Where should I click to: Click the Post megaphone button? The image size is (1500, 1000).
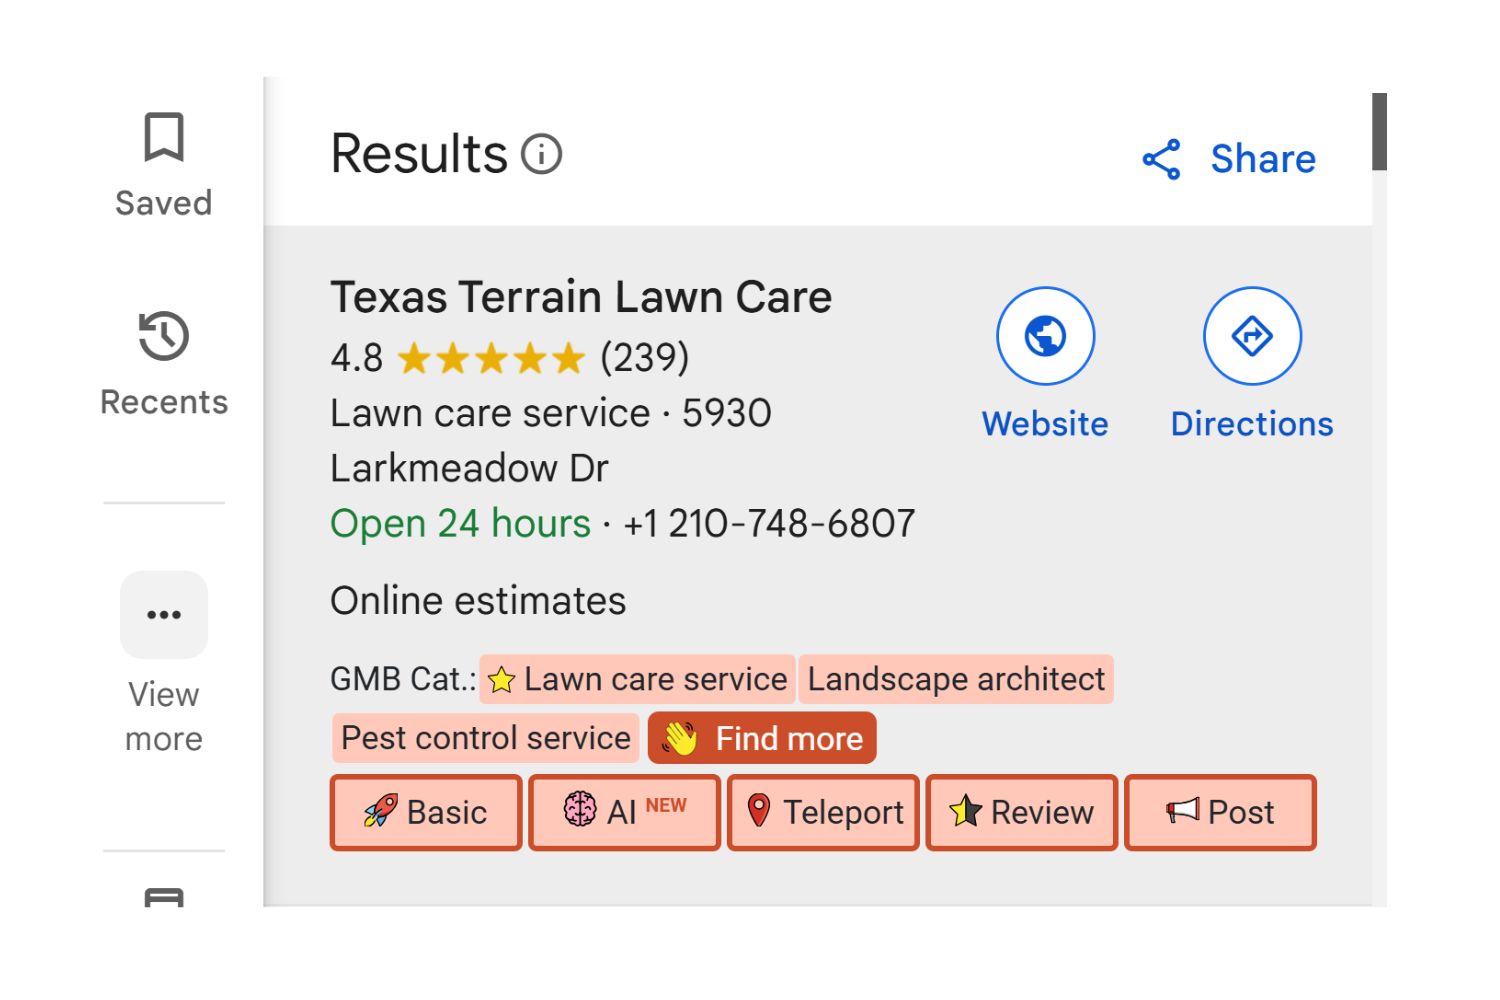tap(1220, 812)
